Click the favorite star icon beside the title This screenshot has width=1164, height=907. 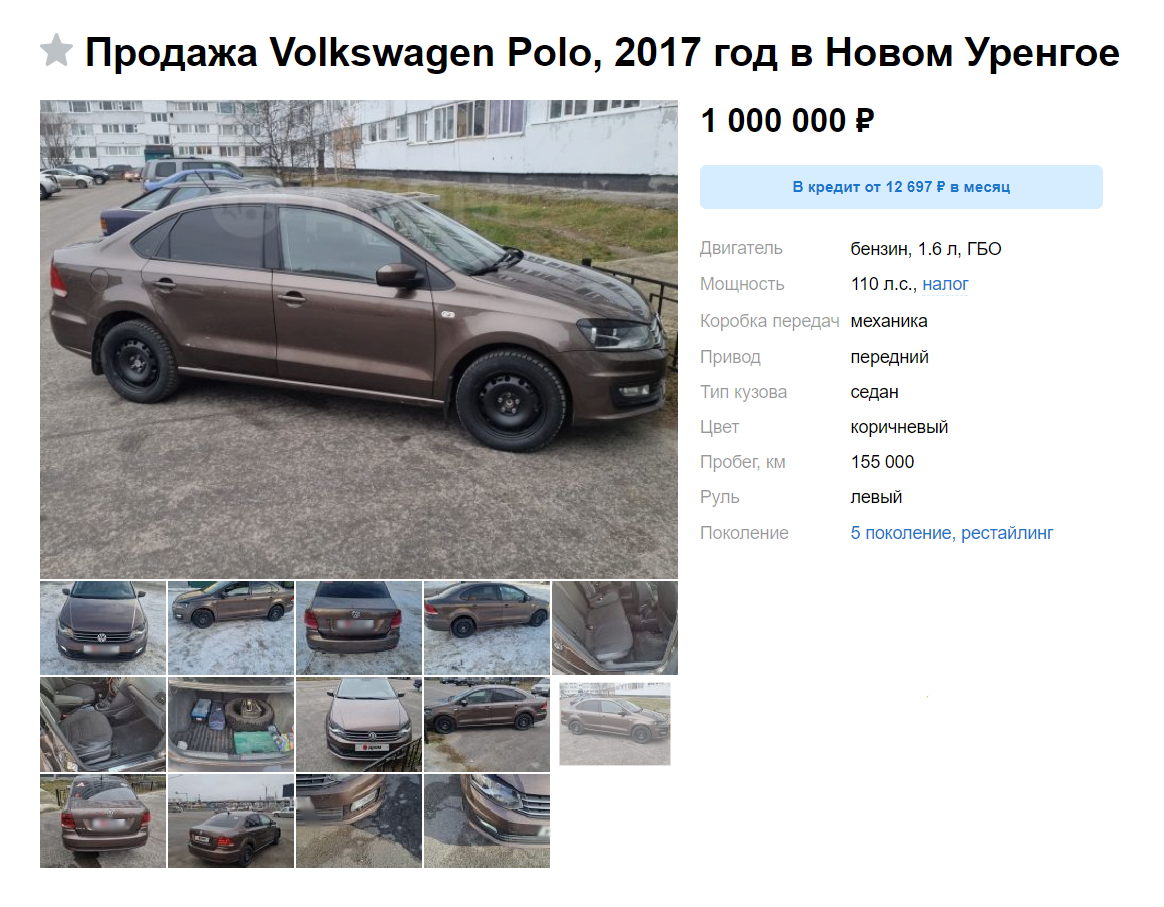click(x=56, y=51)
